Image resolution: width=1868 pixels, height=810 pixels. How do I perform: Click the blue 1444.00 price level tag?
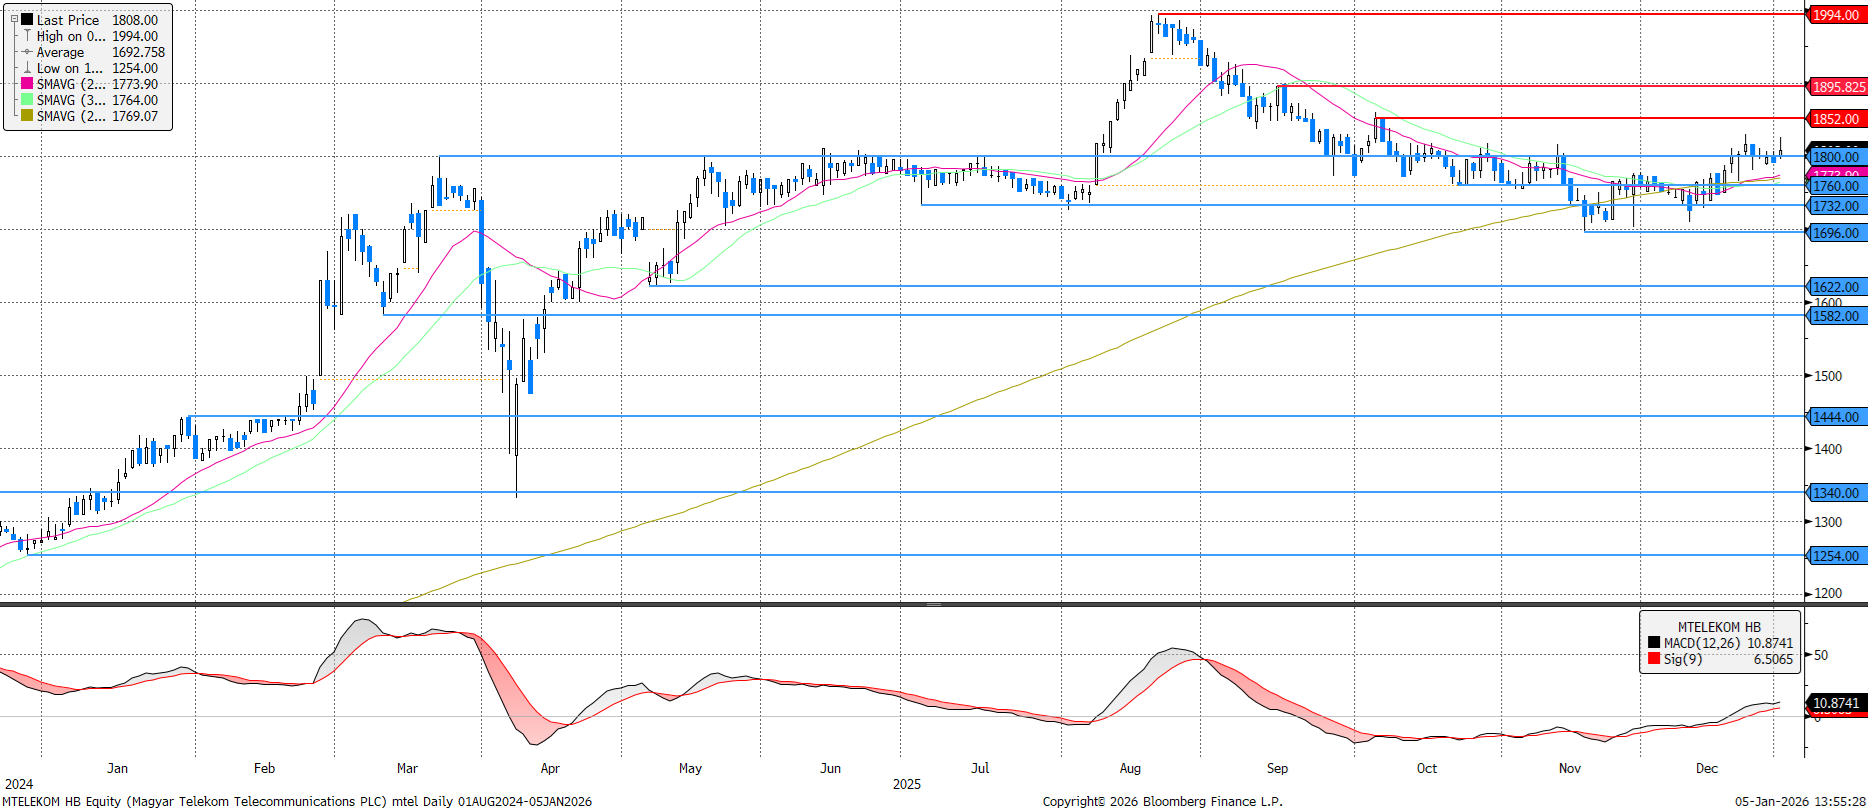click(x=1835, y=417)
